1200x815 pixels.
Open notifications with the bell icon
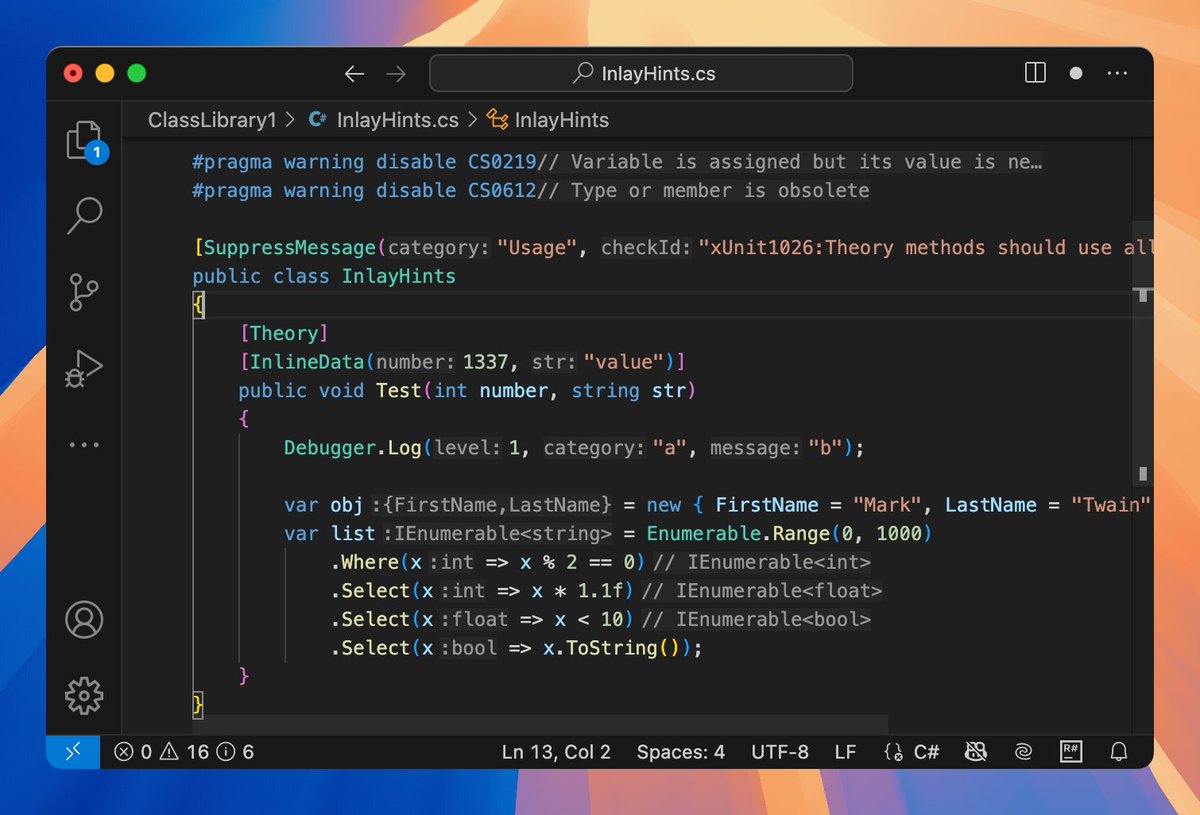[1119, 751]
